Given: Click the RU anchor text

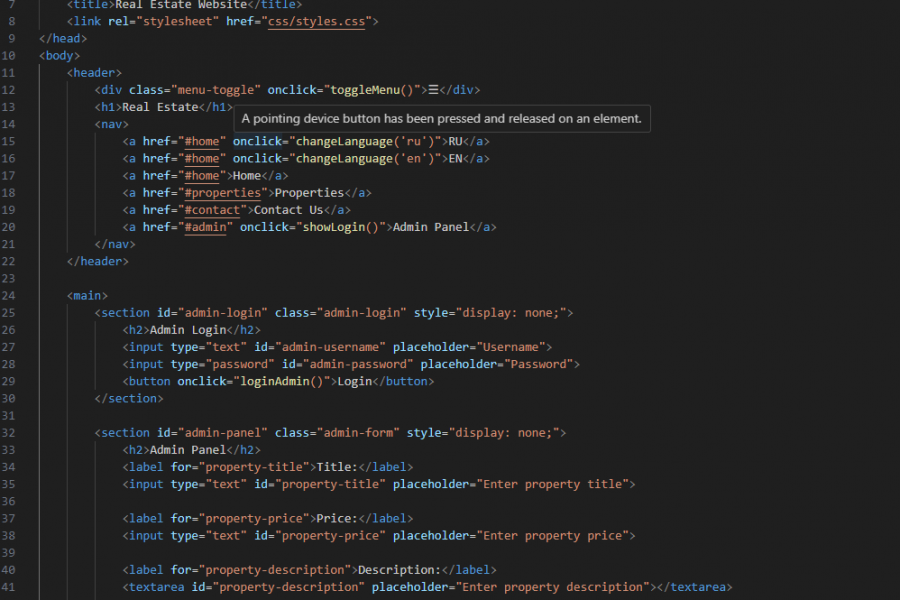Looking at the screenshot, I should tap(456, 141).
